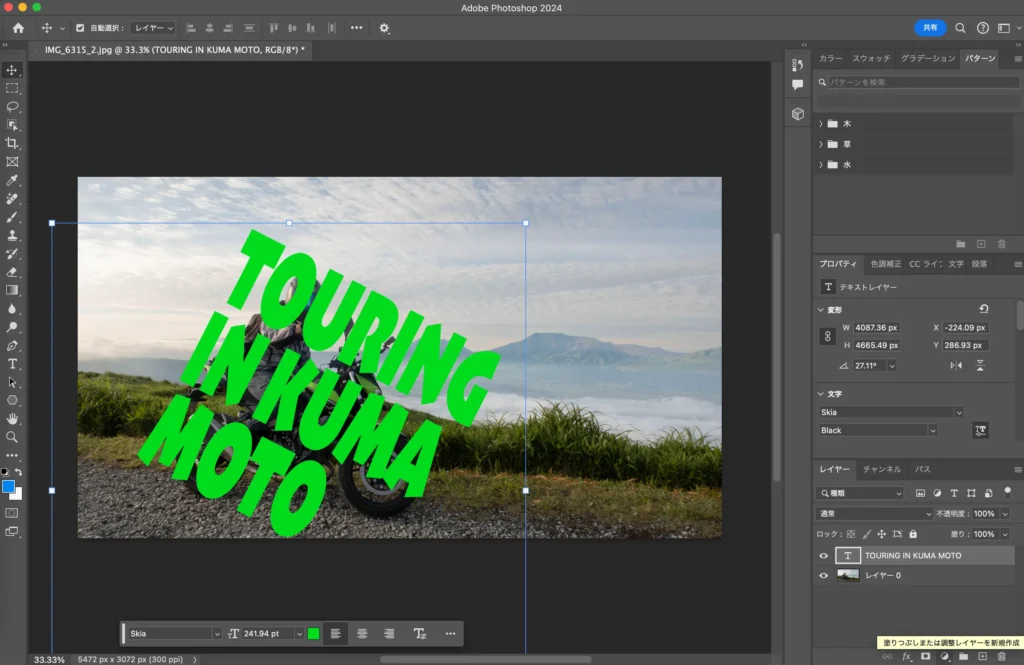Viewport: 1024px width, 665px height.
Task: Open the Black font style dropdown
Action: [878, 430]
